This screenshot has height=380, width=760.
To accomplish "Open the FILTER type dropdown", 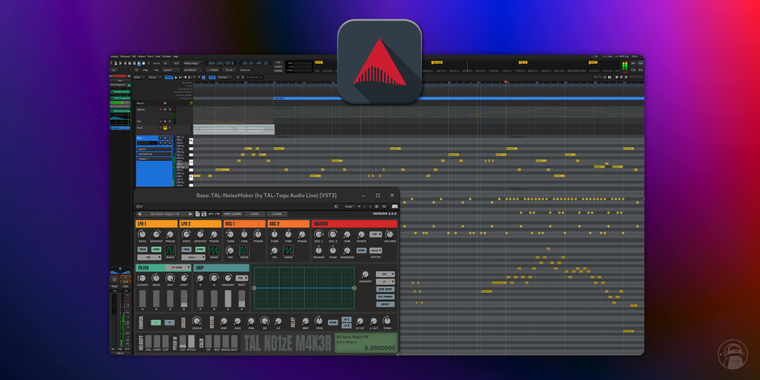I will coord(178,268).
